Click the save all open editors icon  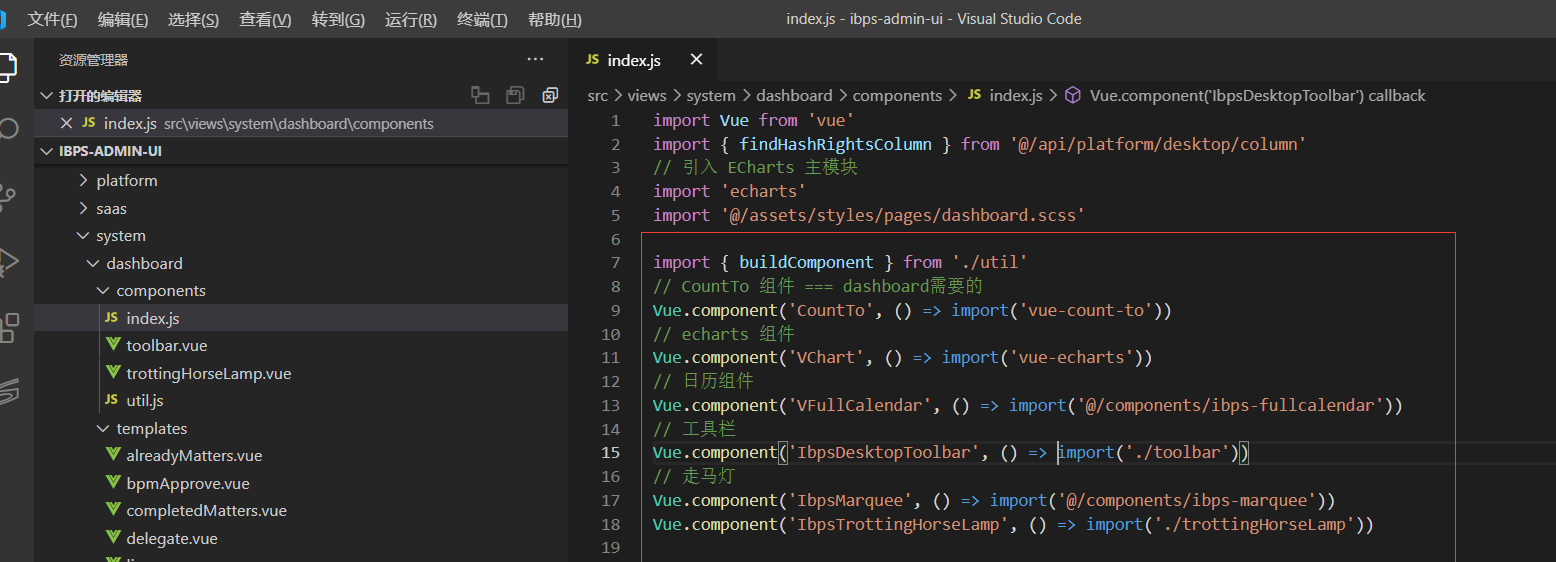[x=515, y=96]
